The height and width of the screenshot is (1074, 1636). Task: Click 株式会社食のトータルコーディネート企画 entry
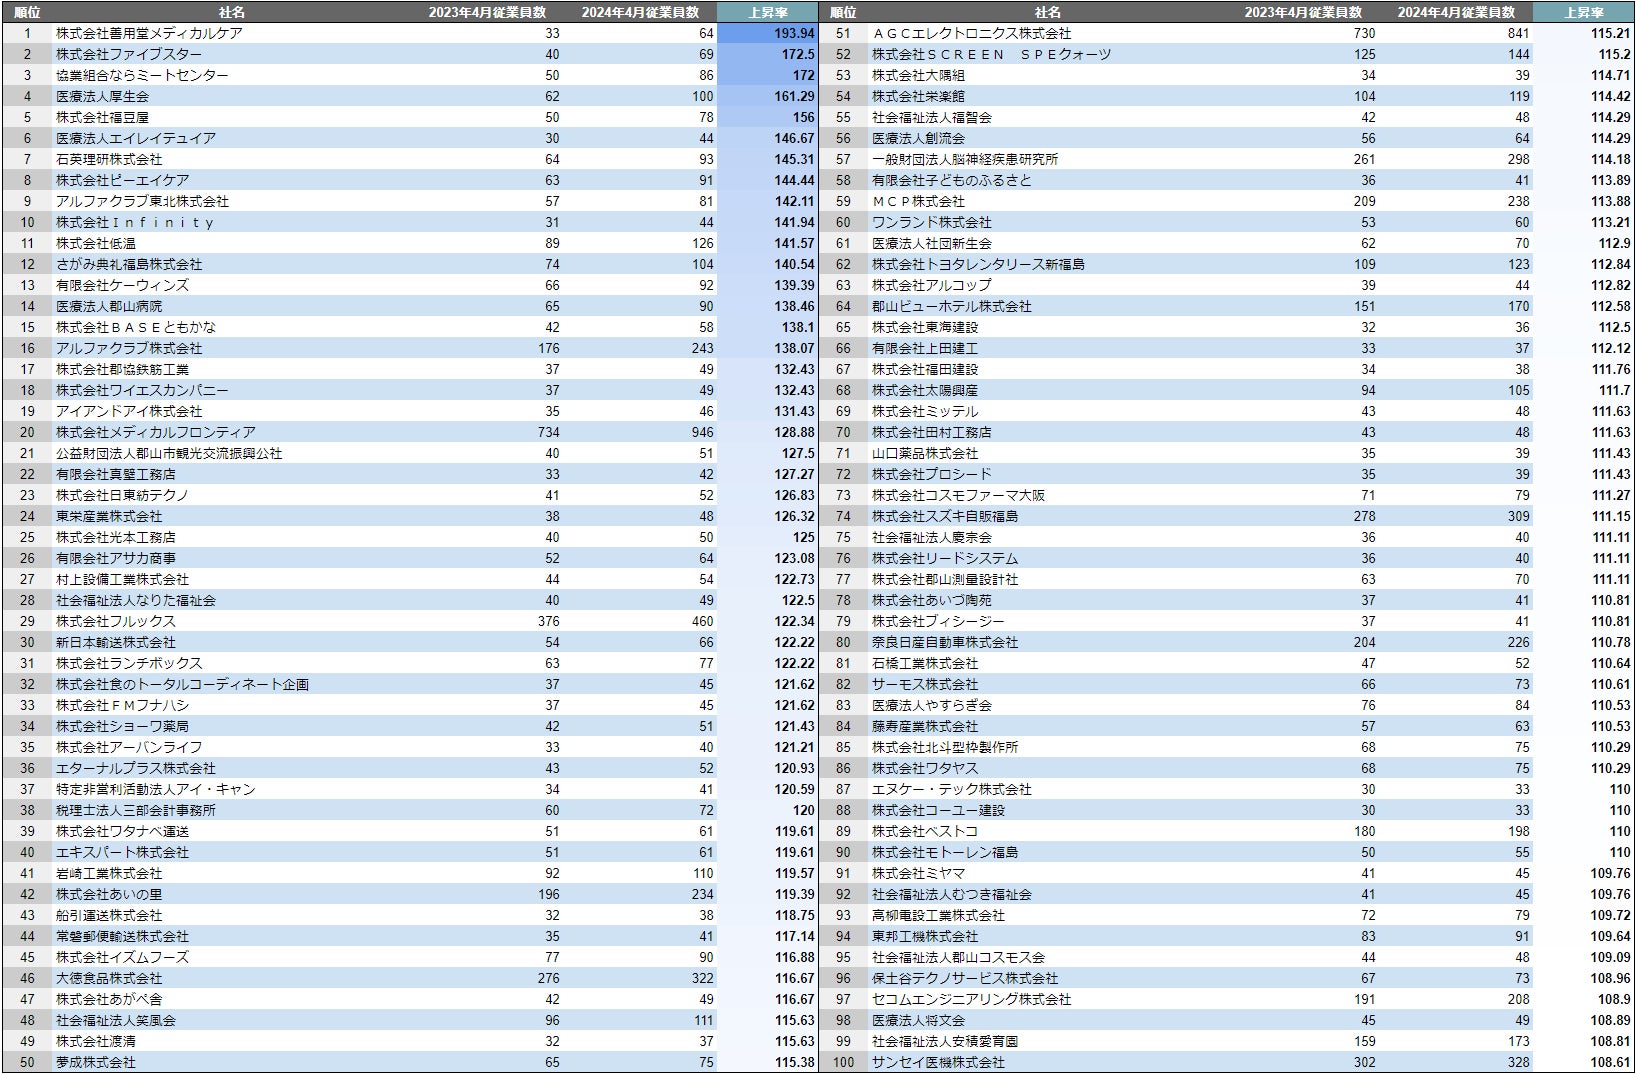tap(182, 684)
